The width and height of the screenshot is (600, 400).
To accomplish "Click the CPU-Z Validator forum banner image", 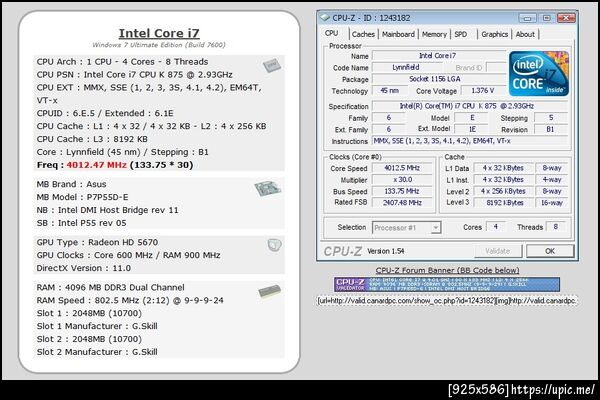I will [447, 284].
